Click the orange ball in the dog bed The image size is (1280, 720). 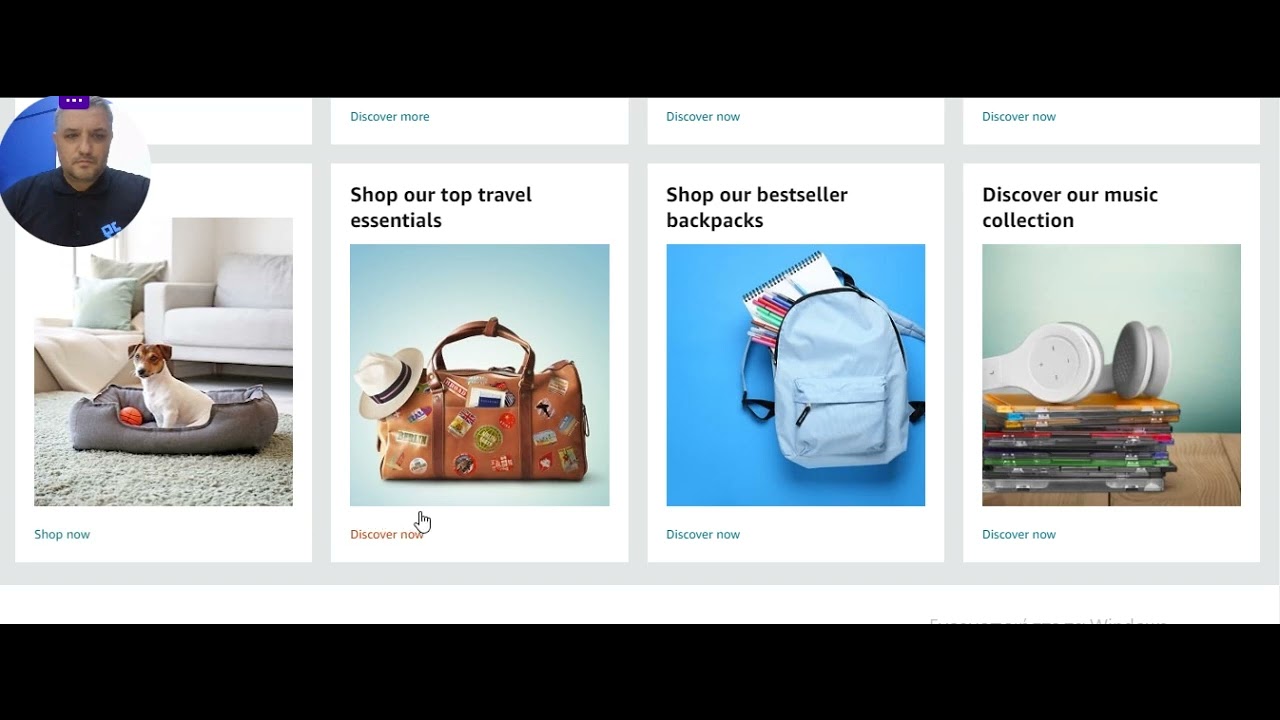tap(131, 416)
